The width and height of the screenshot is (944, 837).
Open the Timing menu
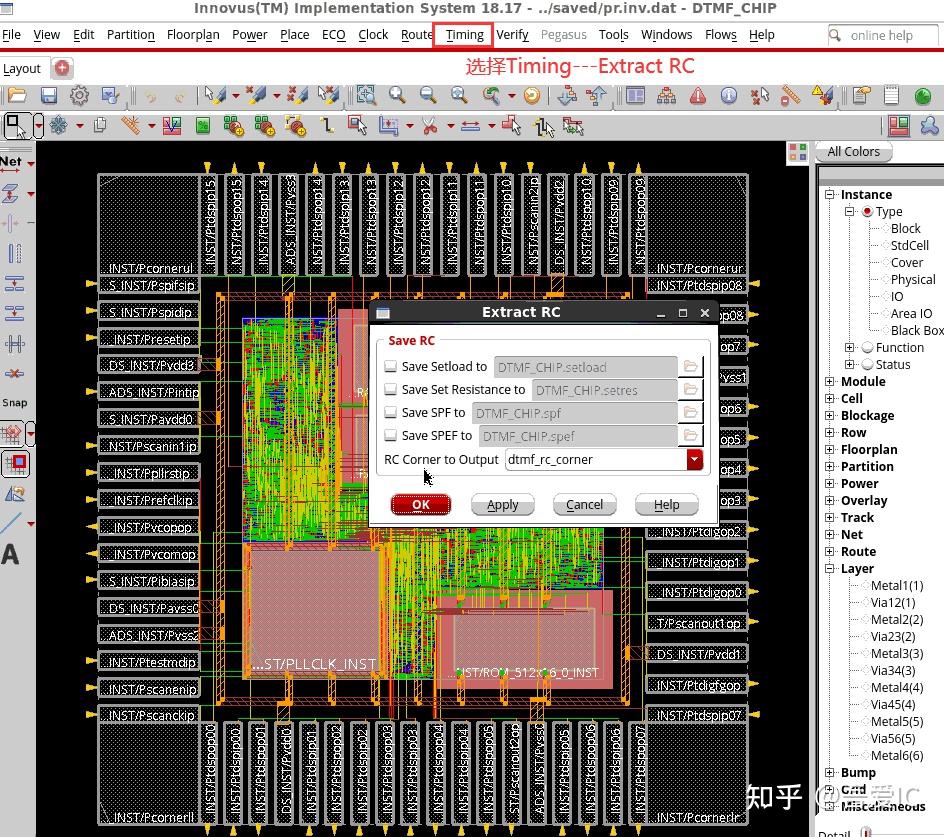(x=464, y=34)
